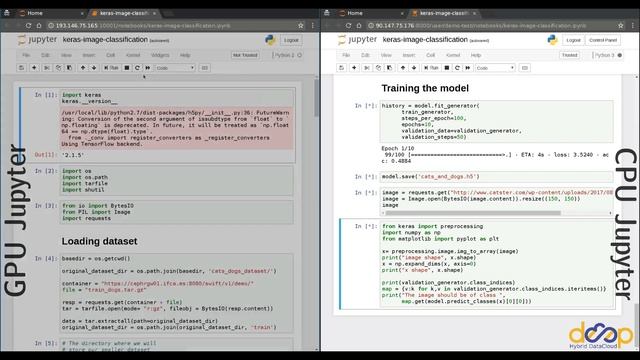Click Run in the CPU Jupyter toolbar

(x=431, y=68)
